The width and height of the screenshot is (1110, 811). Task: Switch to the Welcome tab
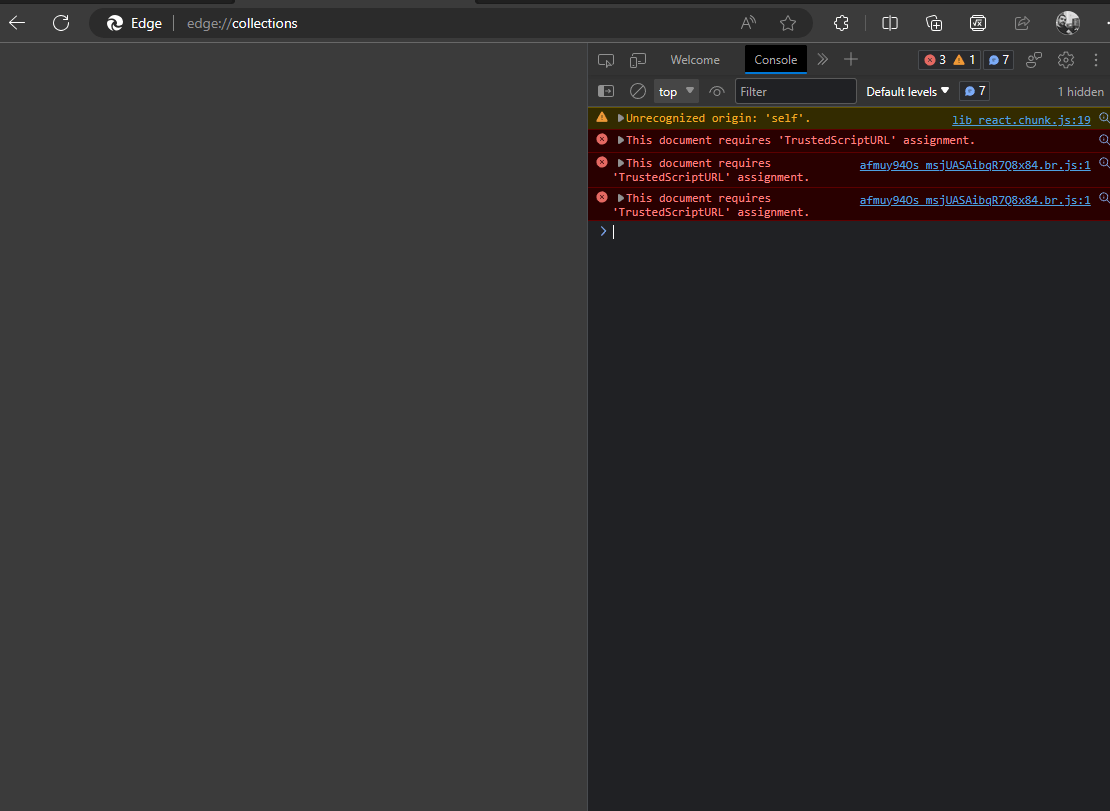coord(695,60)
